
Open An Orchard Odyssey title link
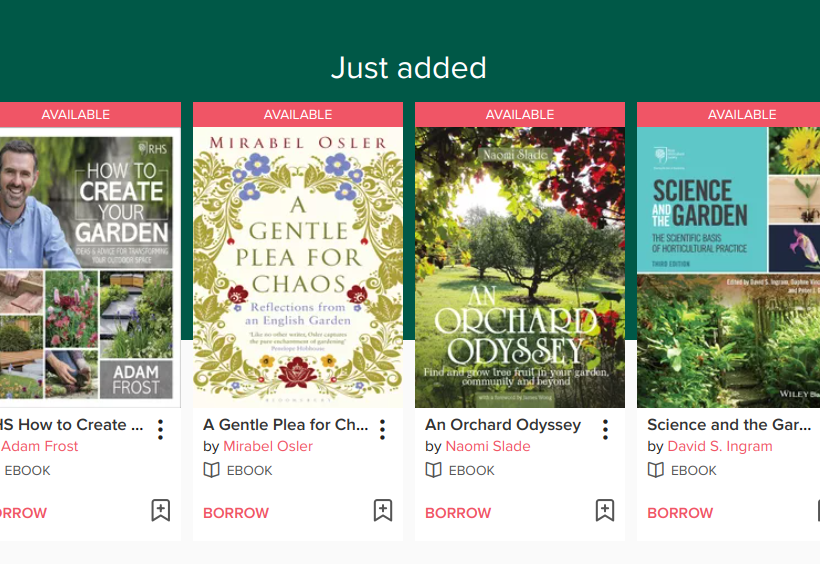503,425
